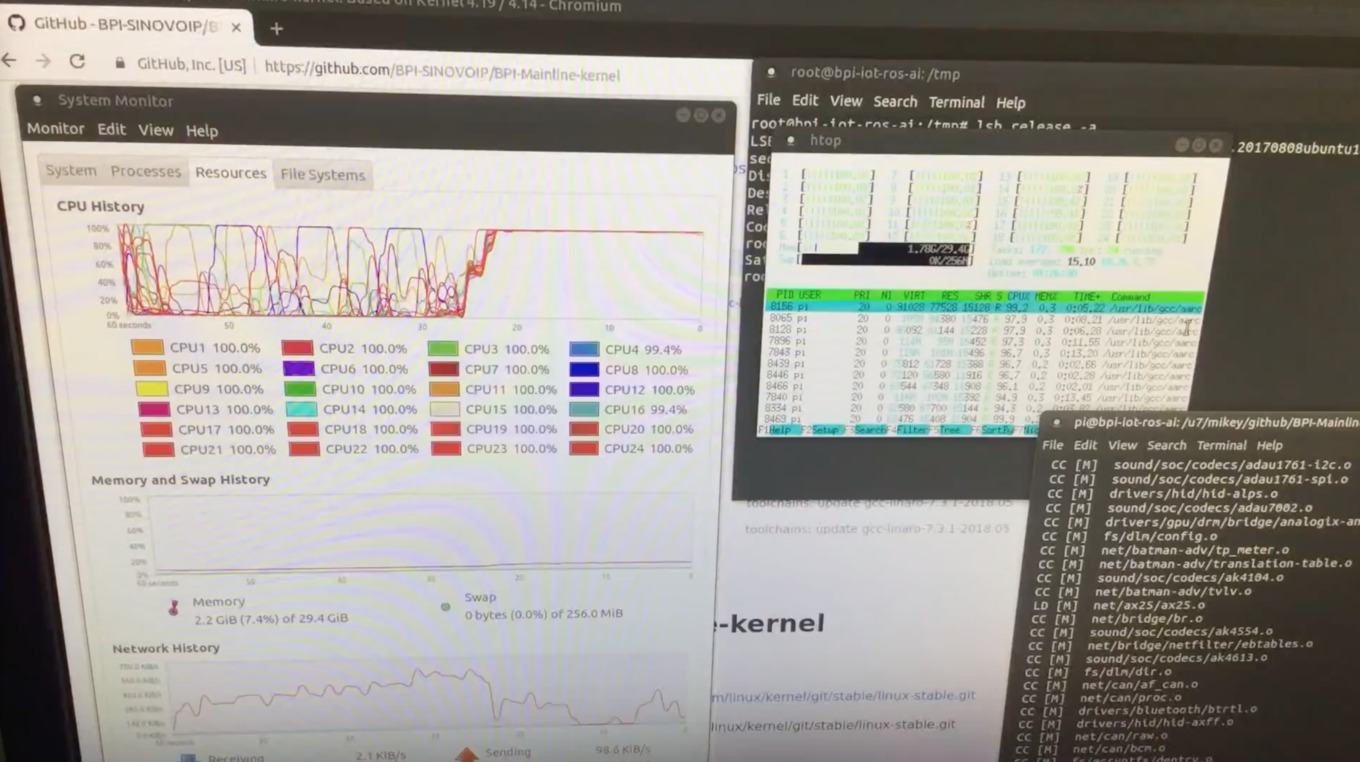Open the Edit menu in System Monitor
Viewport: 1360px width, 762px height.
111,129
